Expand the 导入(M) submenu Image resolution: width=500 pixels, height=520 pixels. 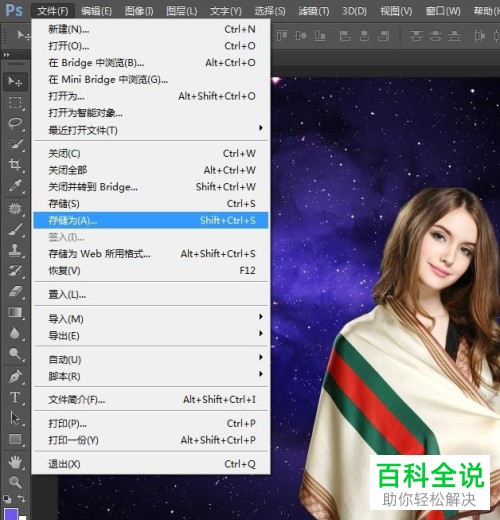[x=151, y=319]
